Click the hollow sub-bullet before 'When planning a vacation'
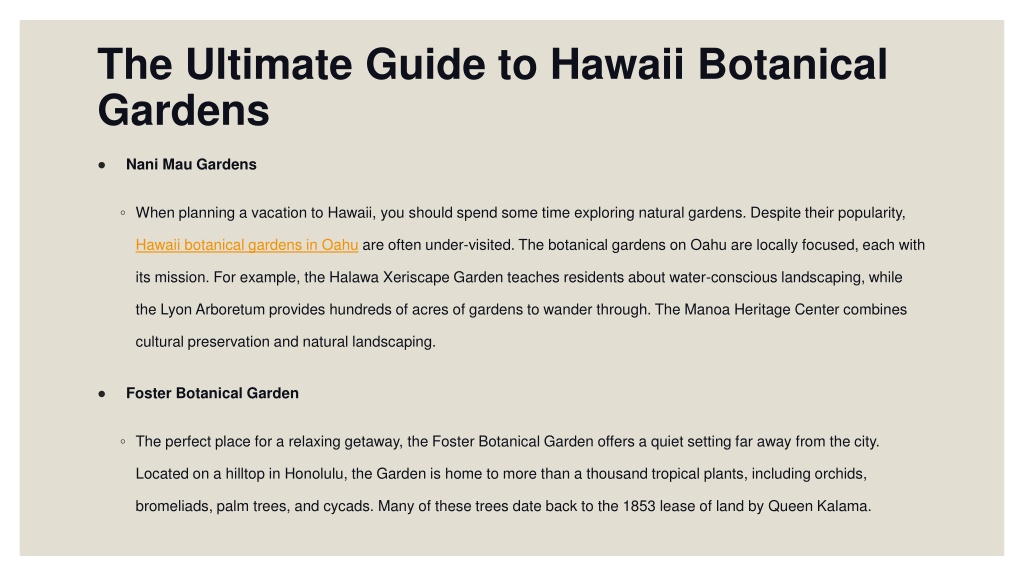Screen dimensions: 1024x576 coord(123,213)
